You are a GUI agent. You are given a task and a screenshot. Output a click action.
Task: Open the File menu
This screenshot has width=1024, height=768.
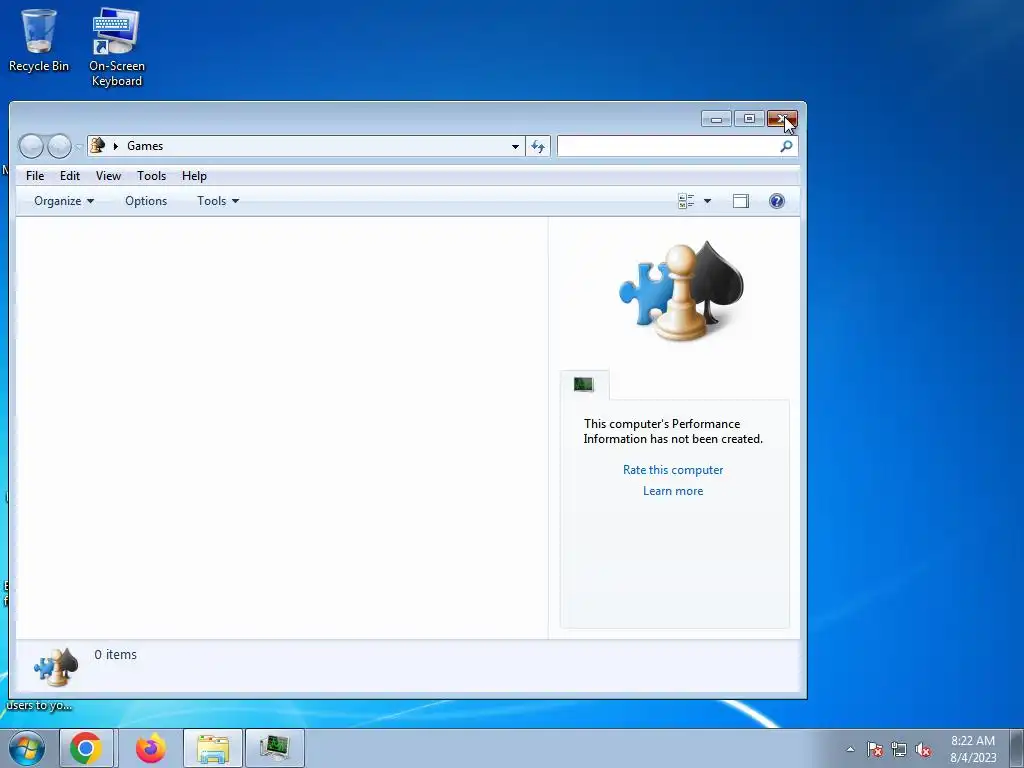point(35,176)
